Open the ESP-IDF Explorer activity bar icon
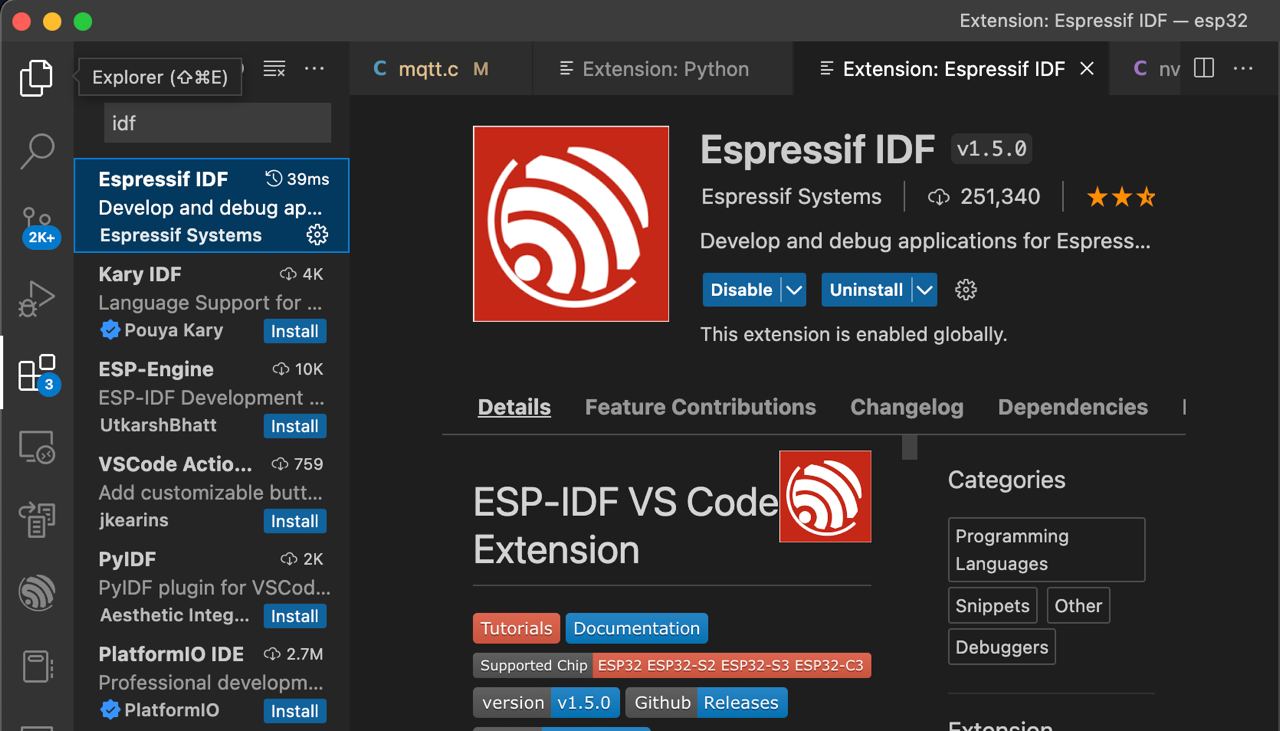 tap(36, 593)
